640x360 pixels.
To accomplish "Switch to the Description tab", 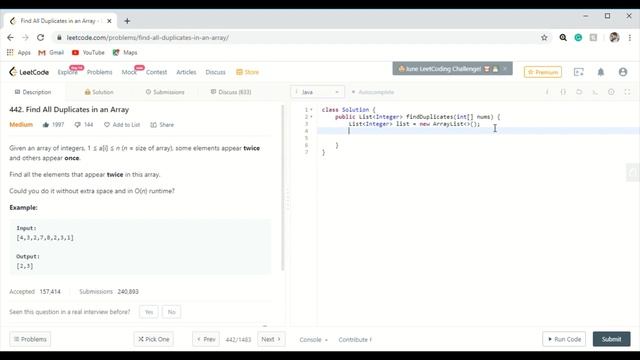I will pyautogui.click(x=33, y=92).
